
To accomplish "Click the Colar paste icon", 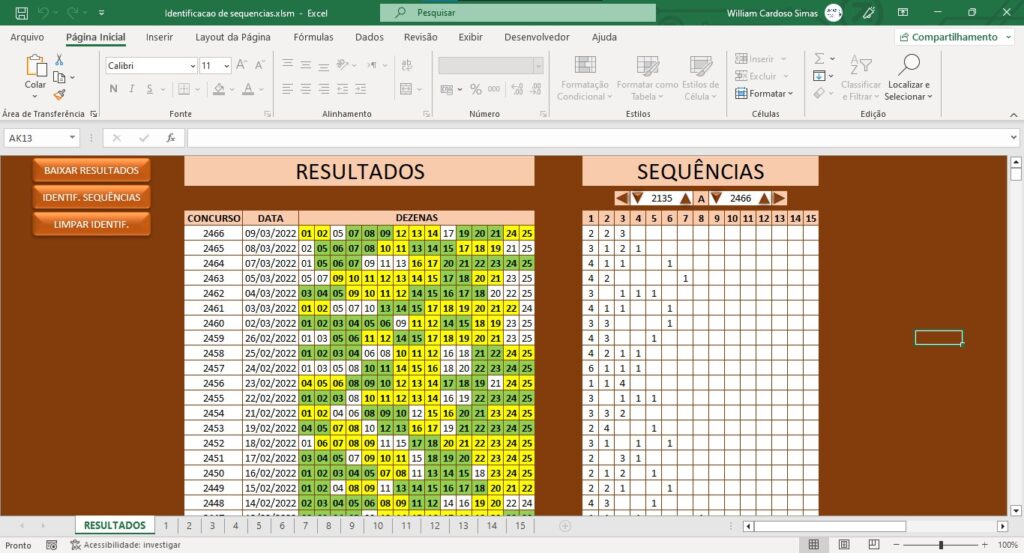I will (35, 66).
